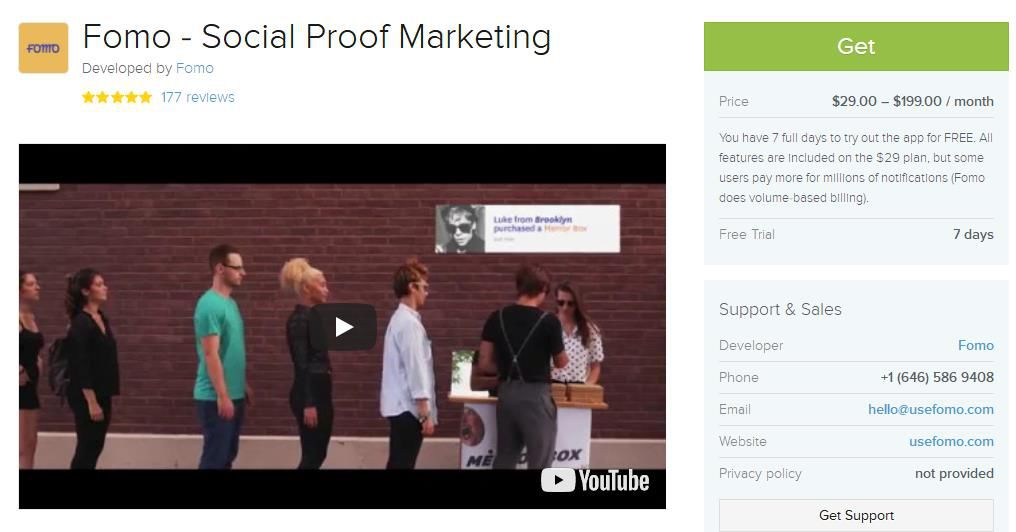This screenshot has height=532, width=1016.
Task: Open the YouTube logo in the video
Action: 595,481
